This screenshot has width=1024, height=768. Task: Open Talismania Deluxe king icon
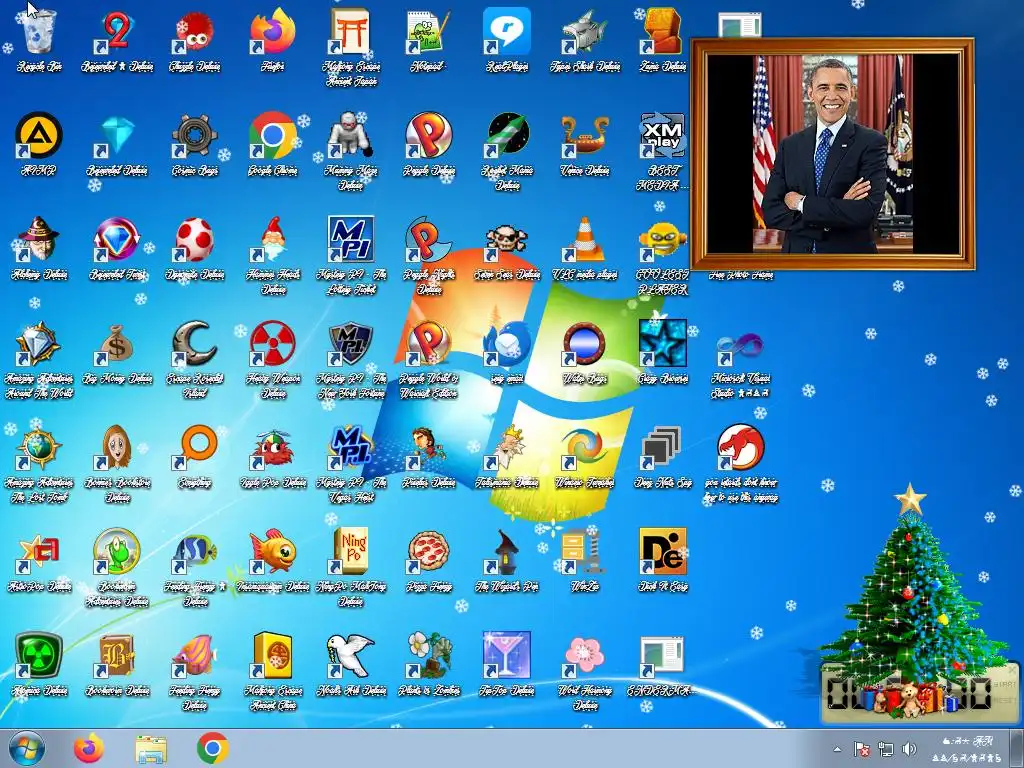pyautogui.click(x=507, y=448)
